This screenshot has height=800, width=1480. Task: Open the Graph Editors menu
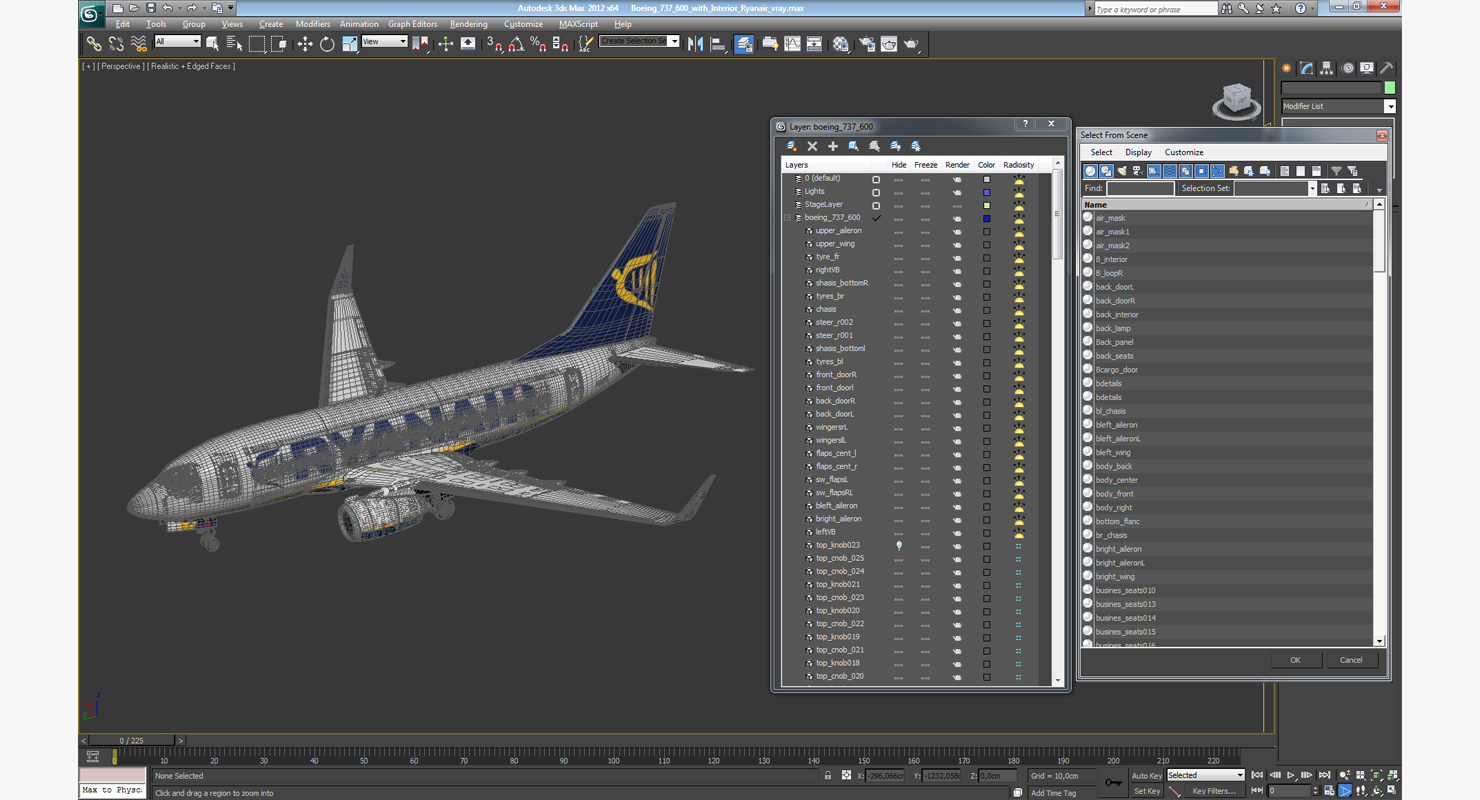(412, 24)
